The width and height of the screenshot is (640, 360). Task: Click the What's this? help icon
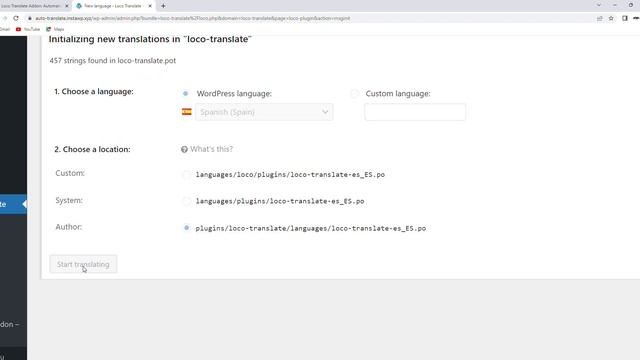[x=184, y=149]
